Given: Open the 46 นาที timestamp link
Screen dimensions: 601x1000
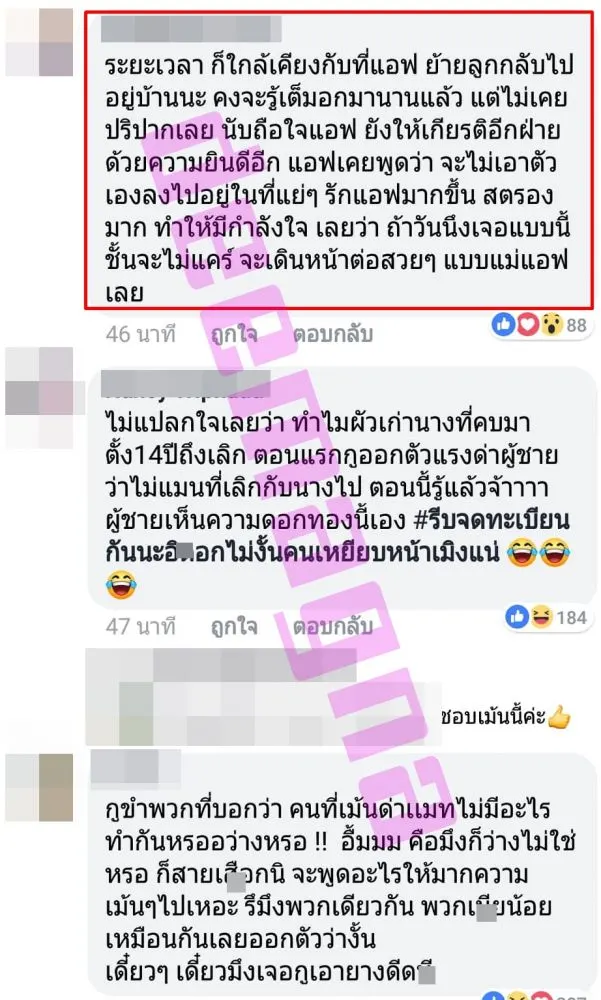Looking at the screenshot, I should pos(140,334).
